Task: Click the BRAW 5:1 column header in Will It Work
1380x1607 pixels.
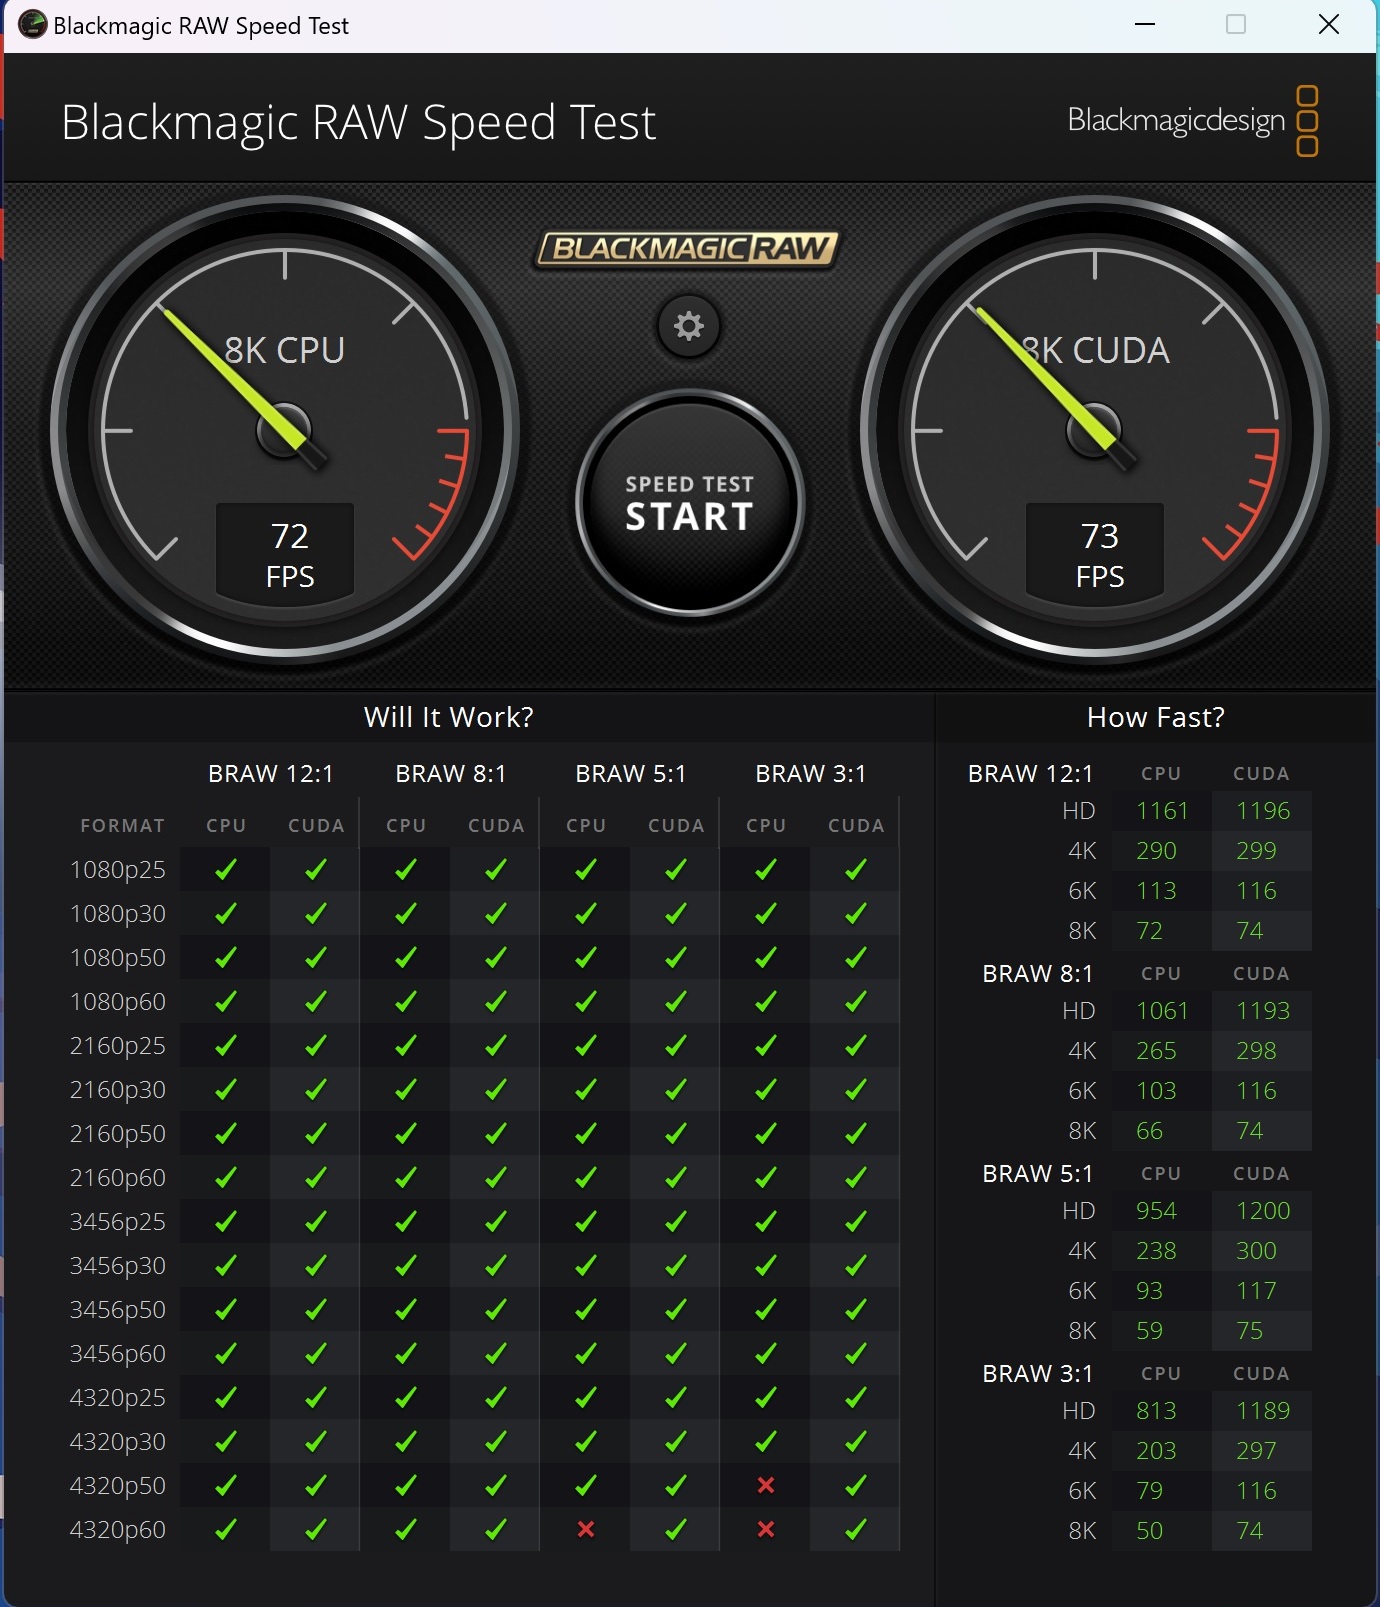Action: (630, 774)
